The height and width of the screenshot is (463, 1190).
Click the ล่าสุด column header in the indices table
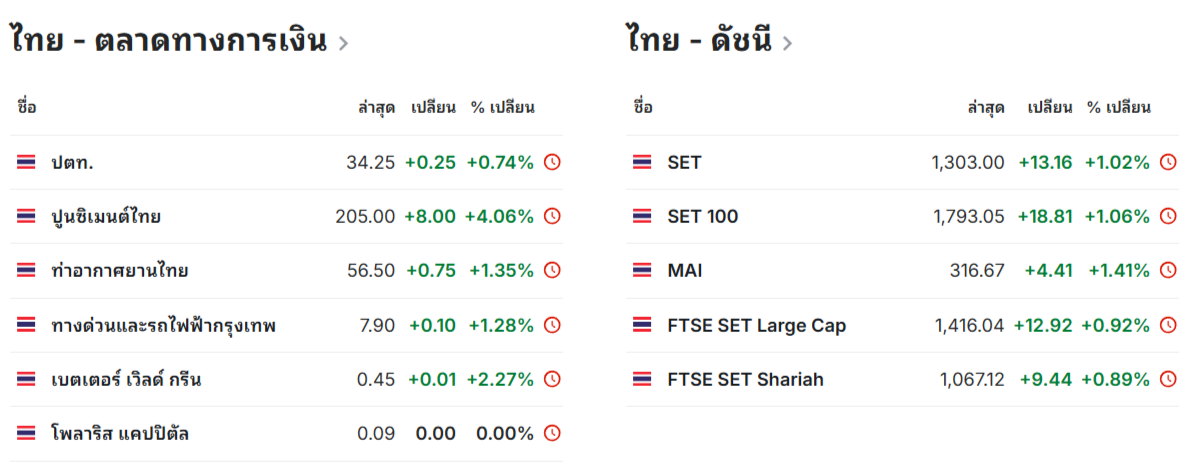985,107
